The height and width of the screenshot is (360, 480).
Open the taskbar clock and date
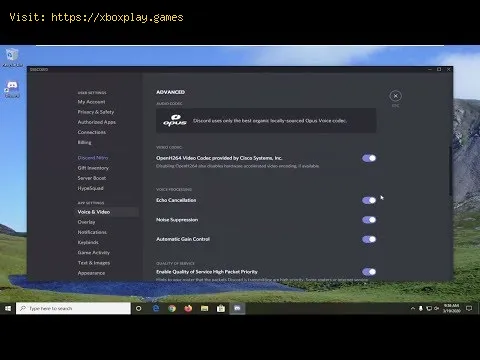tap(451, 308)
